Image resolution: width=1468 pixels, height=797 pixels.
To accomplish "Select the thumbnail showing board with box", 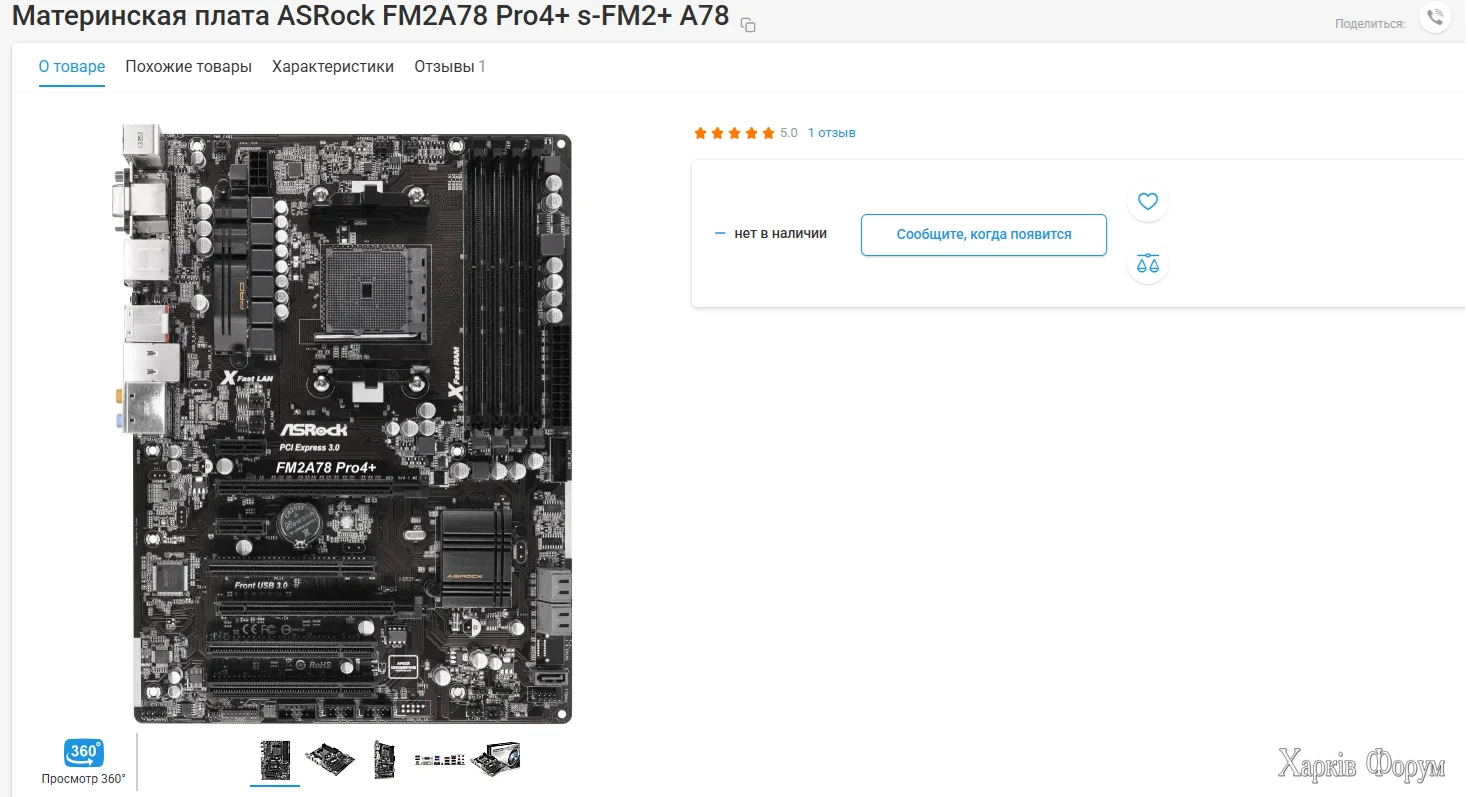I will 495,760.
